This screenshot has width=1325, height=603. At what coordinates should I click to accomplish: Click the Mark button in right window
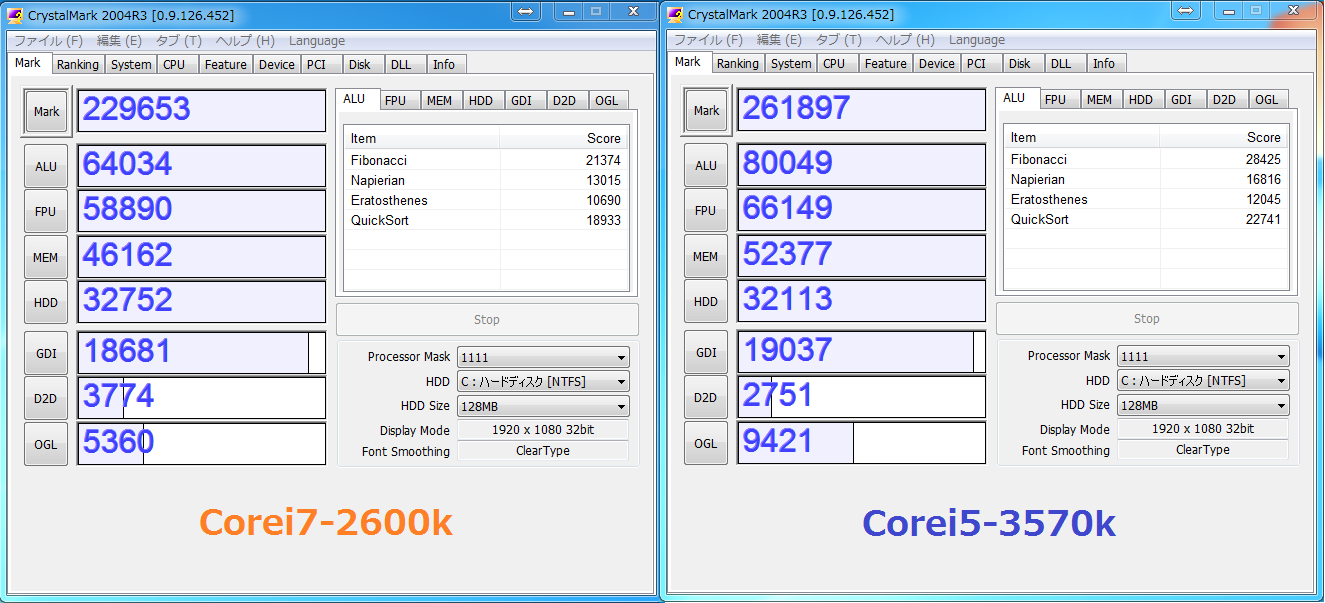707,111
